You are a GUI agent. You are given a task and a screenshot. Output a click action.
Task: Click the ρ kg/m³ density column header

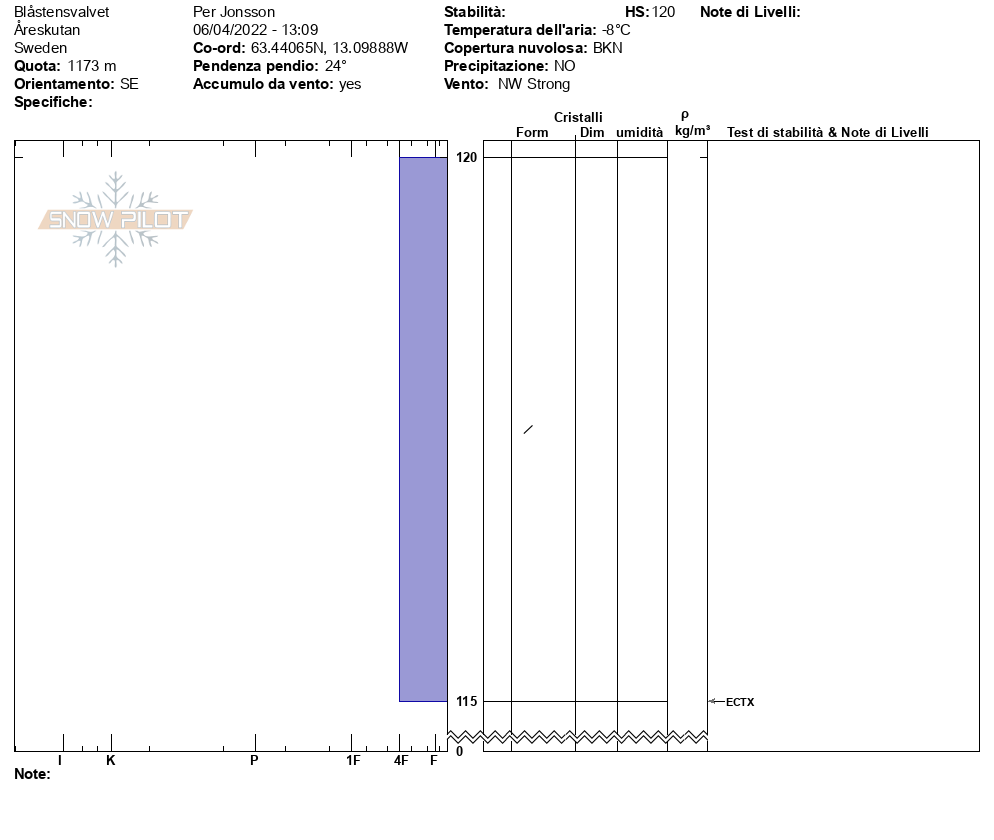tap(692, 124)
